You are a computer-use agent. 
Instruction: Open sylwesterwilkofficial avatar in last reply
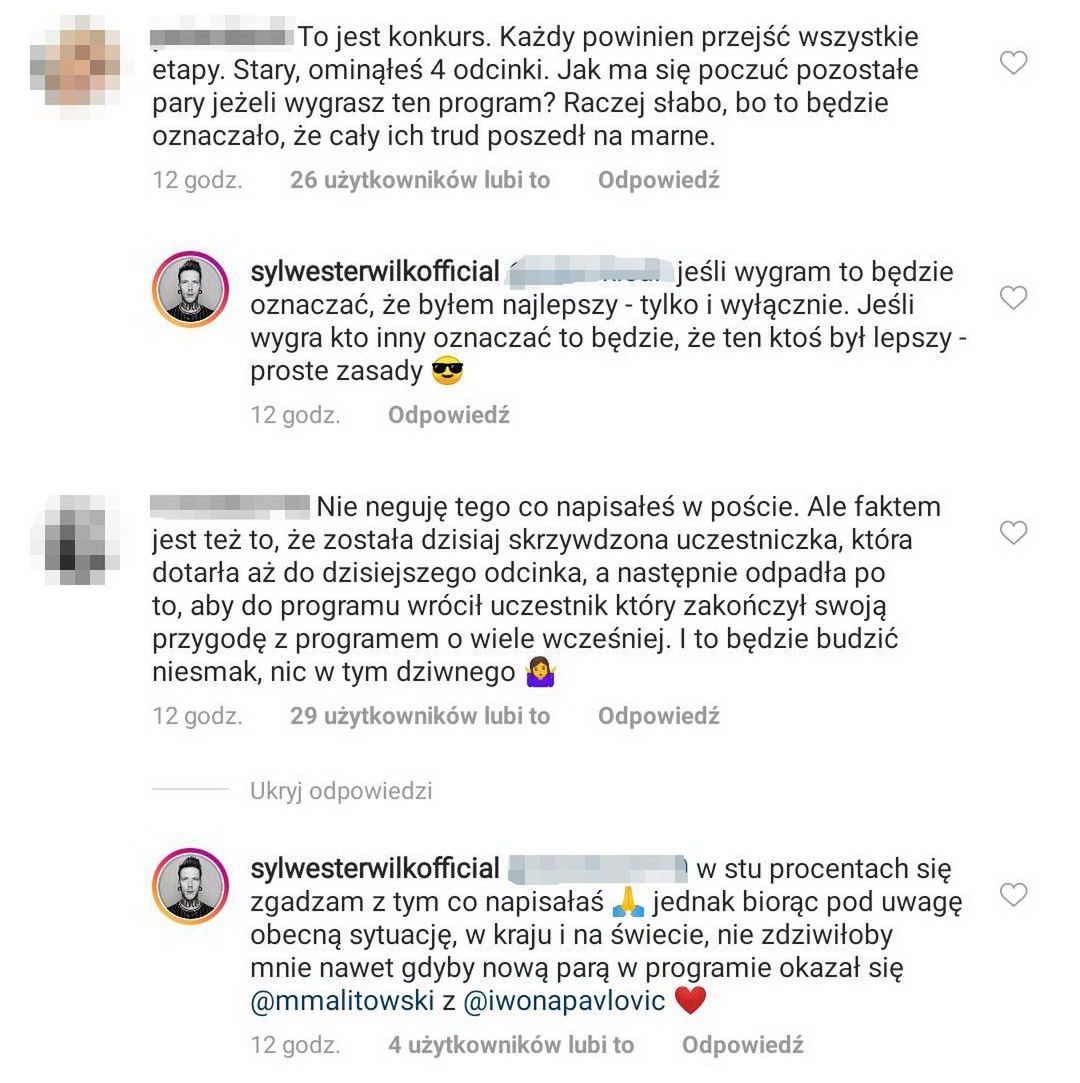coord(190,886)
